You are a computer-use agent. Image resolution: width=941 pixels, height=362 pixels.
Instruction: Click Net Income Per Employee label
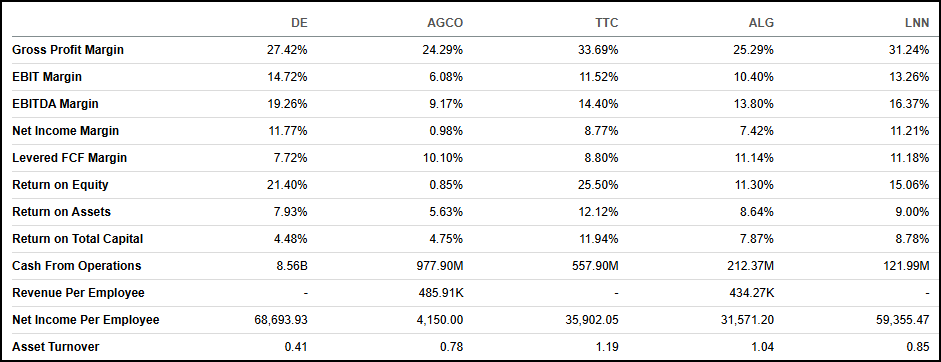tap(86, 320)
